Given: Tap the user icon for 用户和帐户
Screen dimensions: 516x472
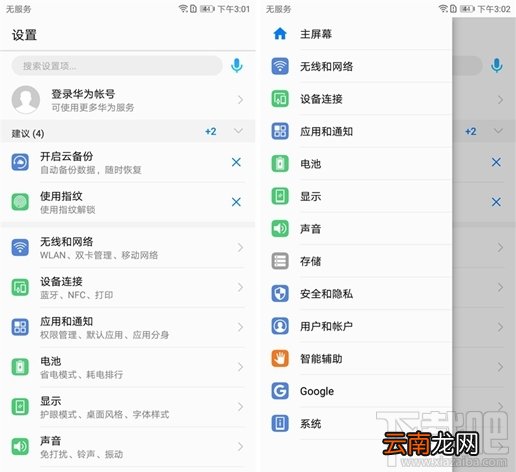Looking at the screenshot, I should (280, 326).
